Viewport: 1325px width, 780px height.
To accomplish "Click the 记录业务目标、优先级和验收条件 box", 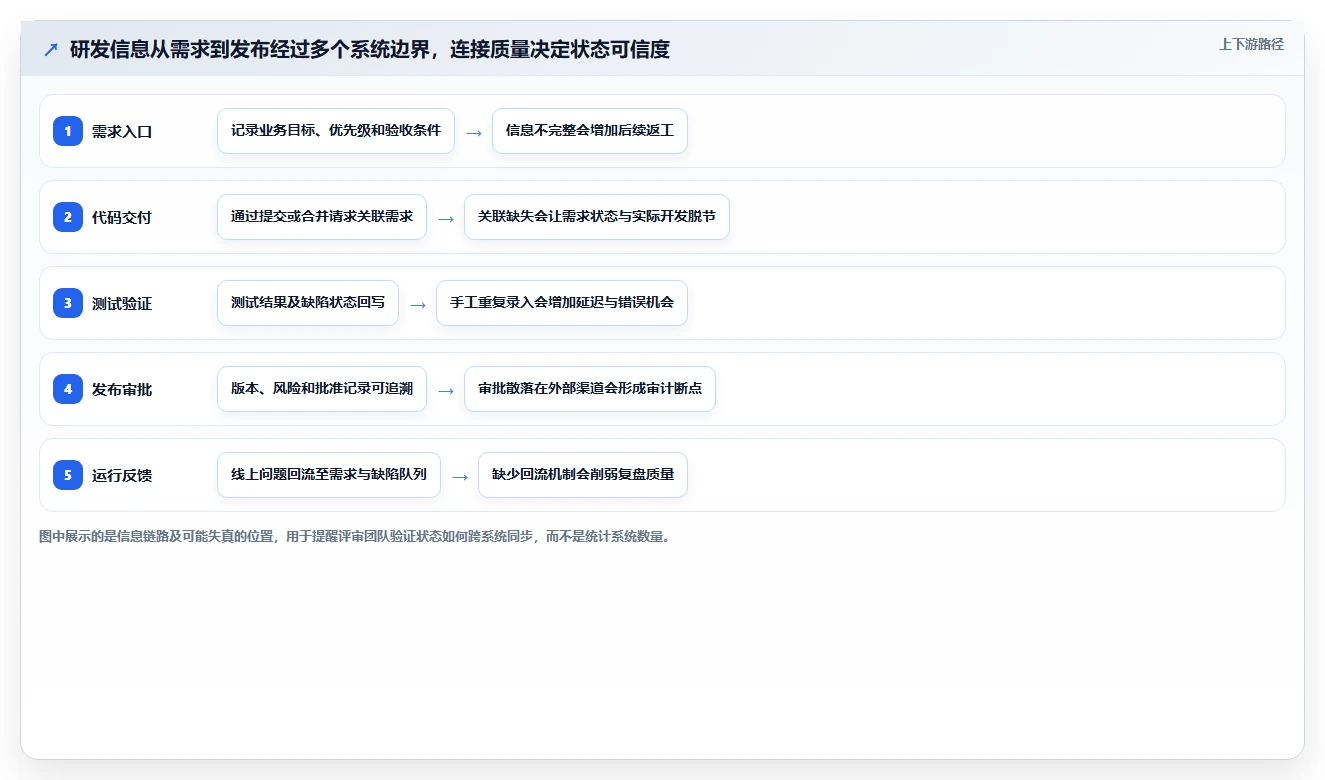I will pyautogui.click(x=336, y=131).
